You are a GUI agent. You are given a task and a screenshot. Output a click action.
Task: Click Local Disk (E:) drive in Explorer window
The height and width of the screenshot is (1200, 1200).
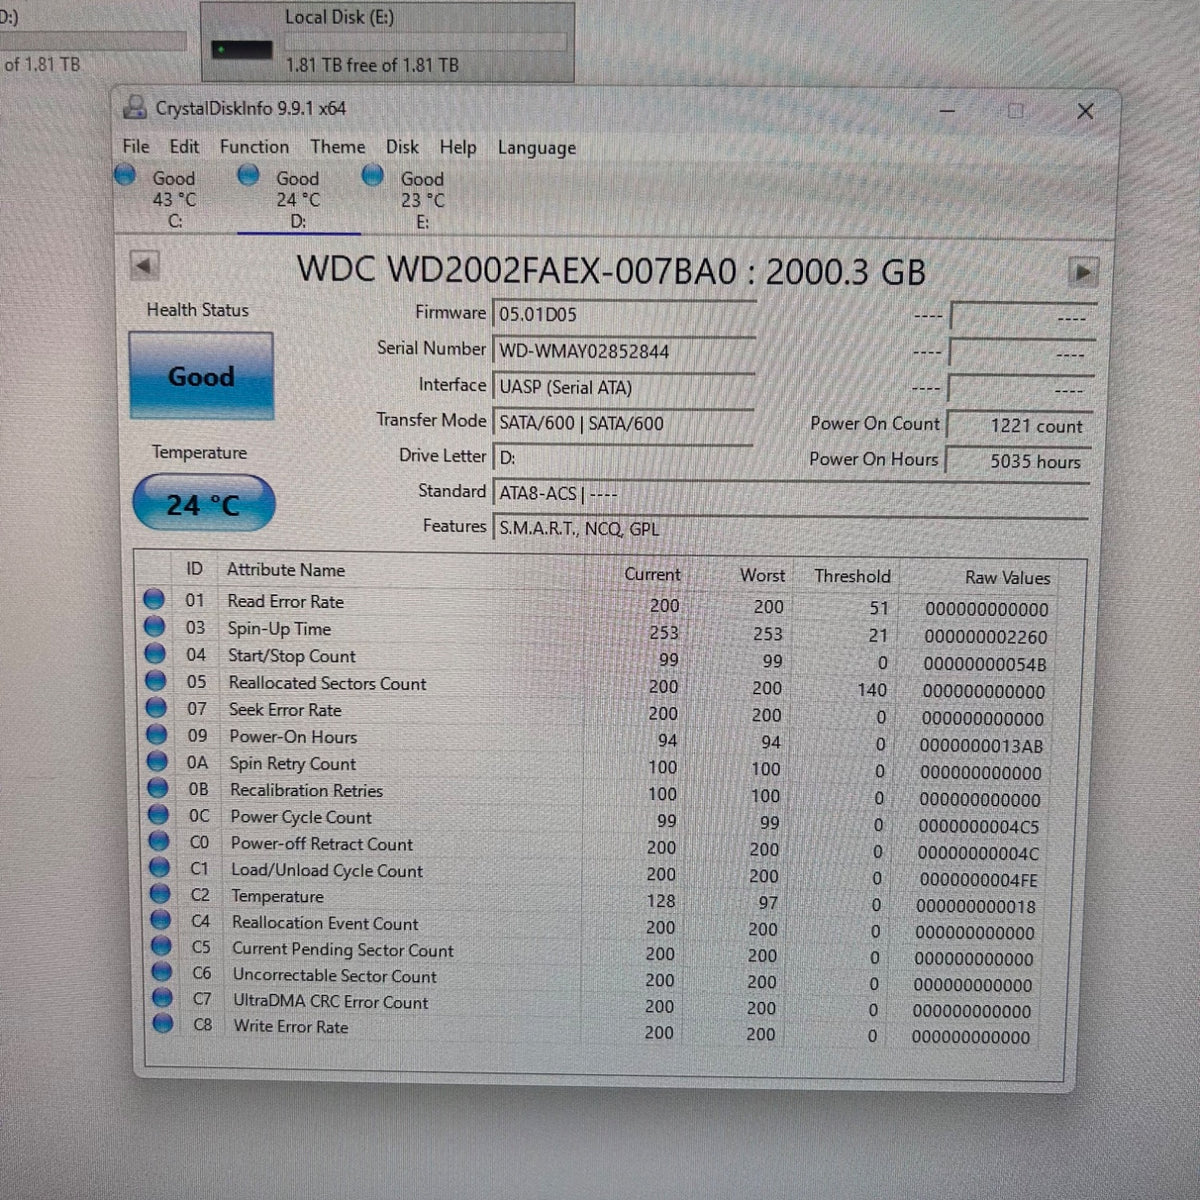tap(388, 41)
